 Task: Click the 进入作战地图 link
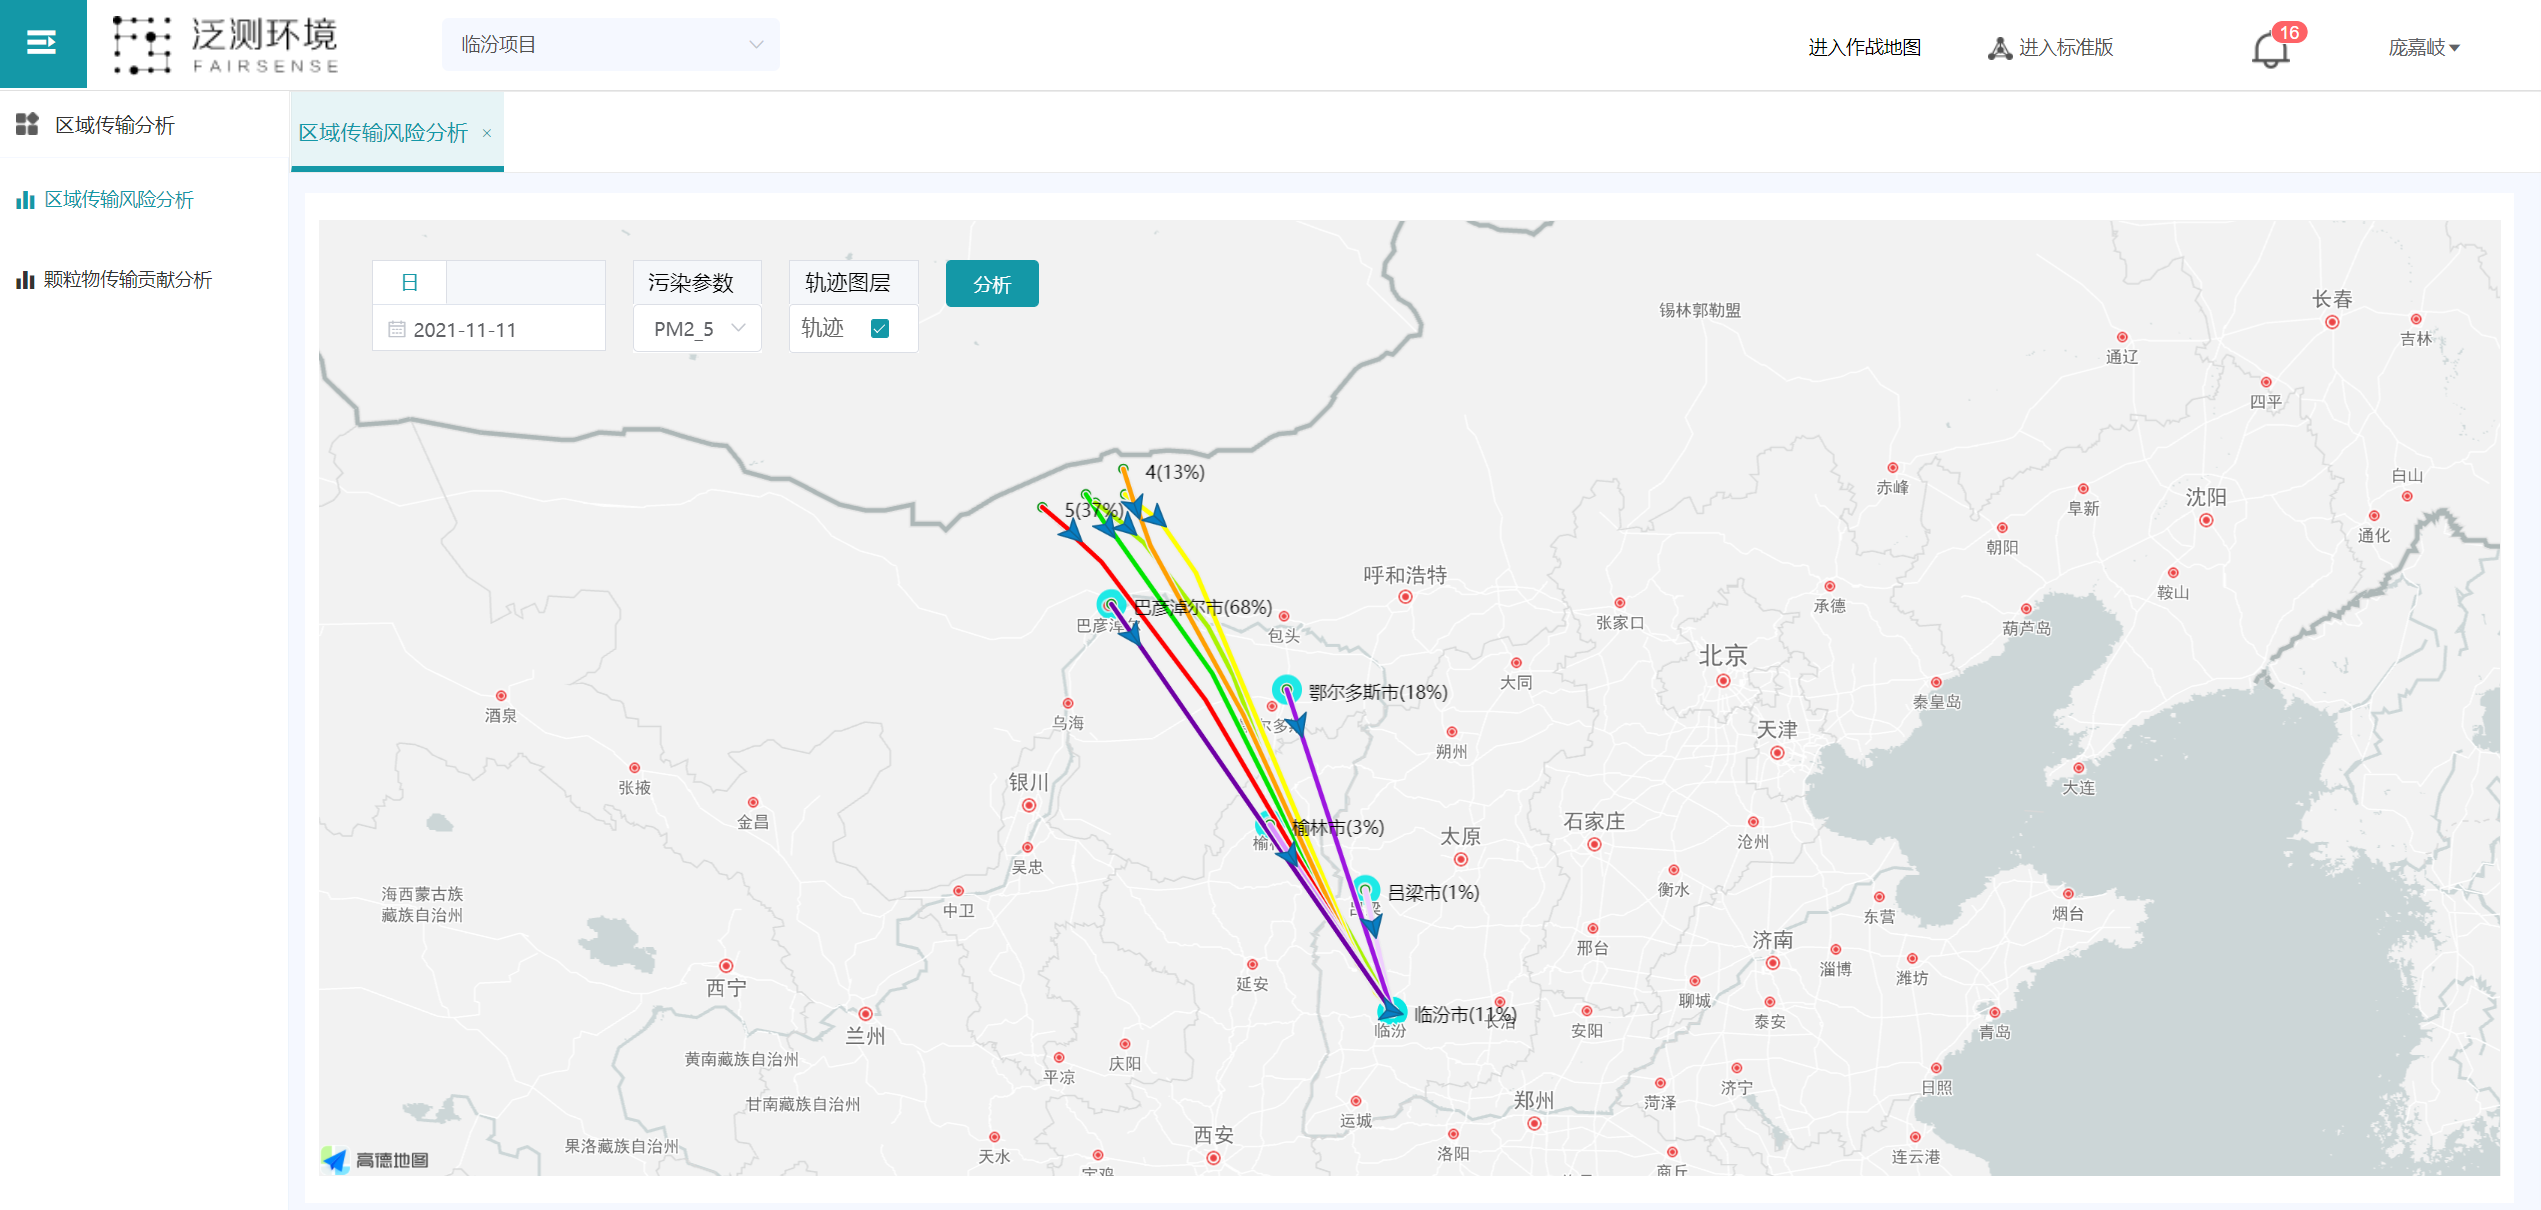[x=1864, y=48]
